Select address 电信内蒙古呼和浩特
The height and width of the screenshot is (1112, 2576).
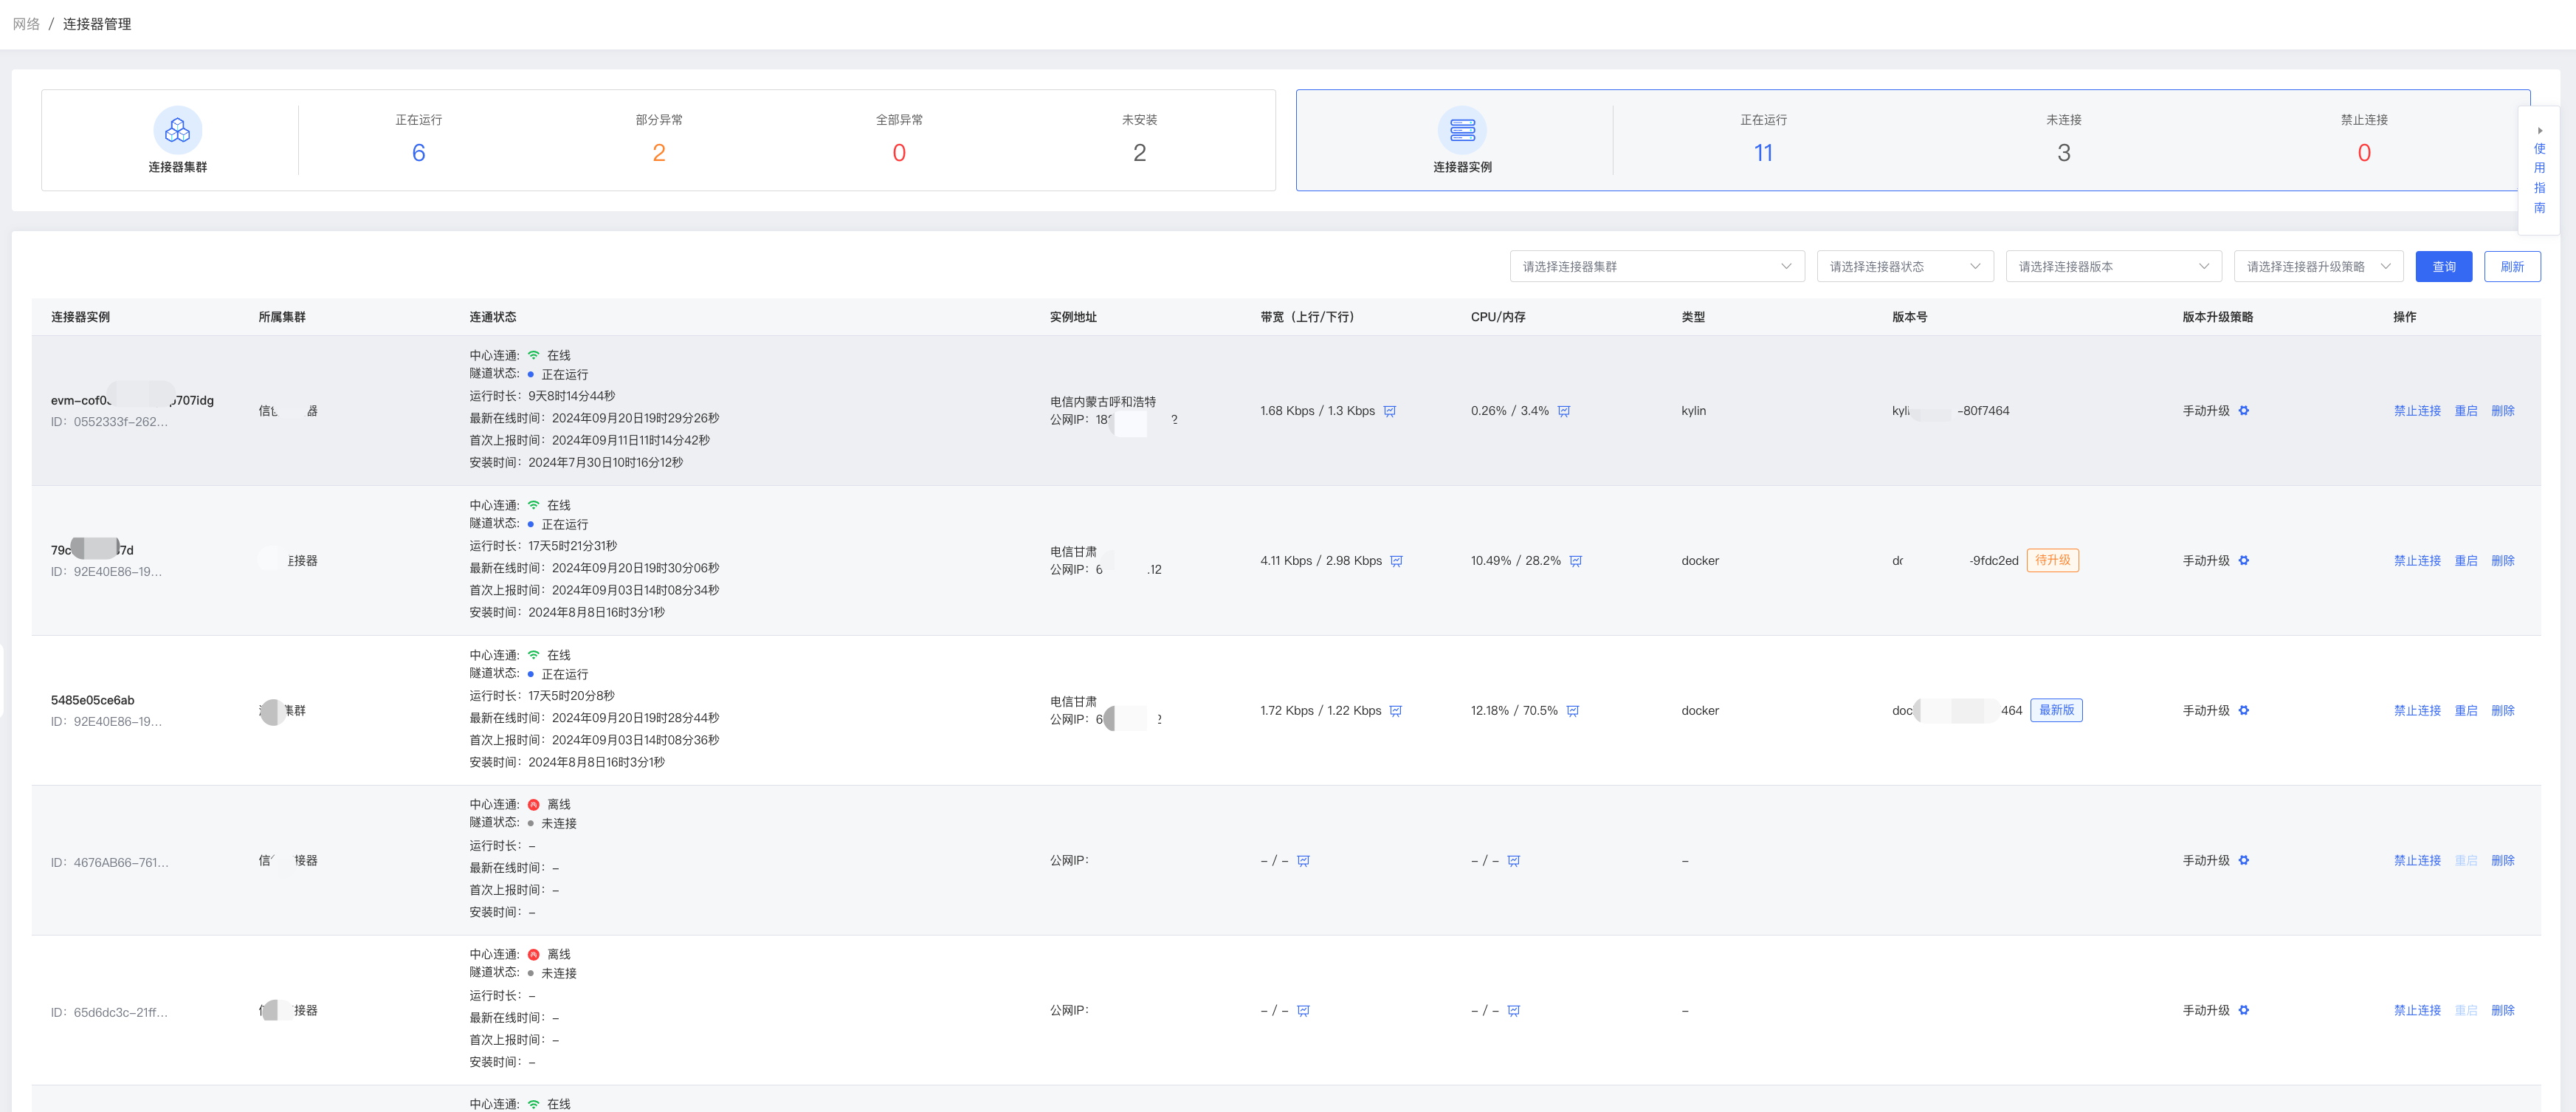[1102, 402]
